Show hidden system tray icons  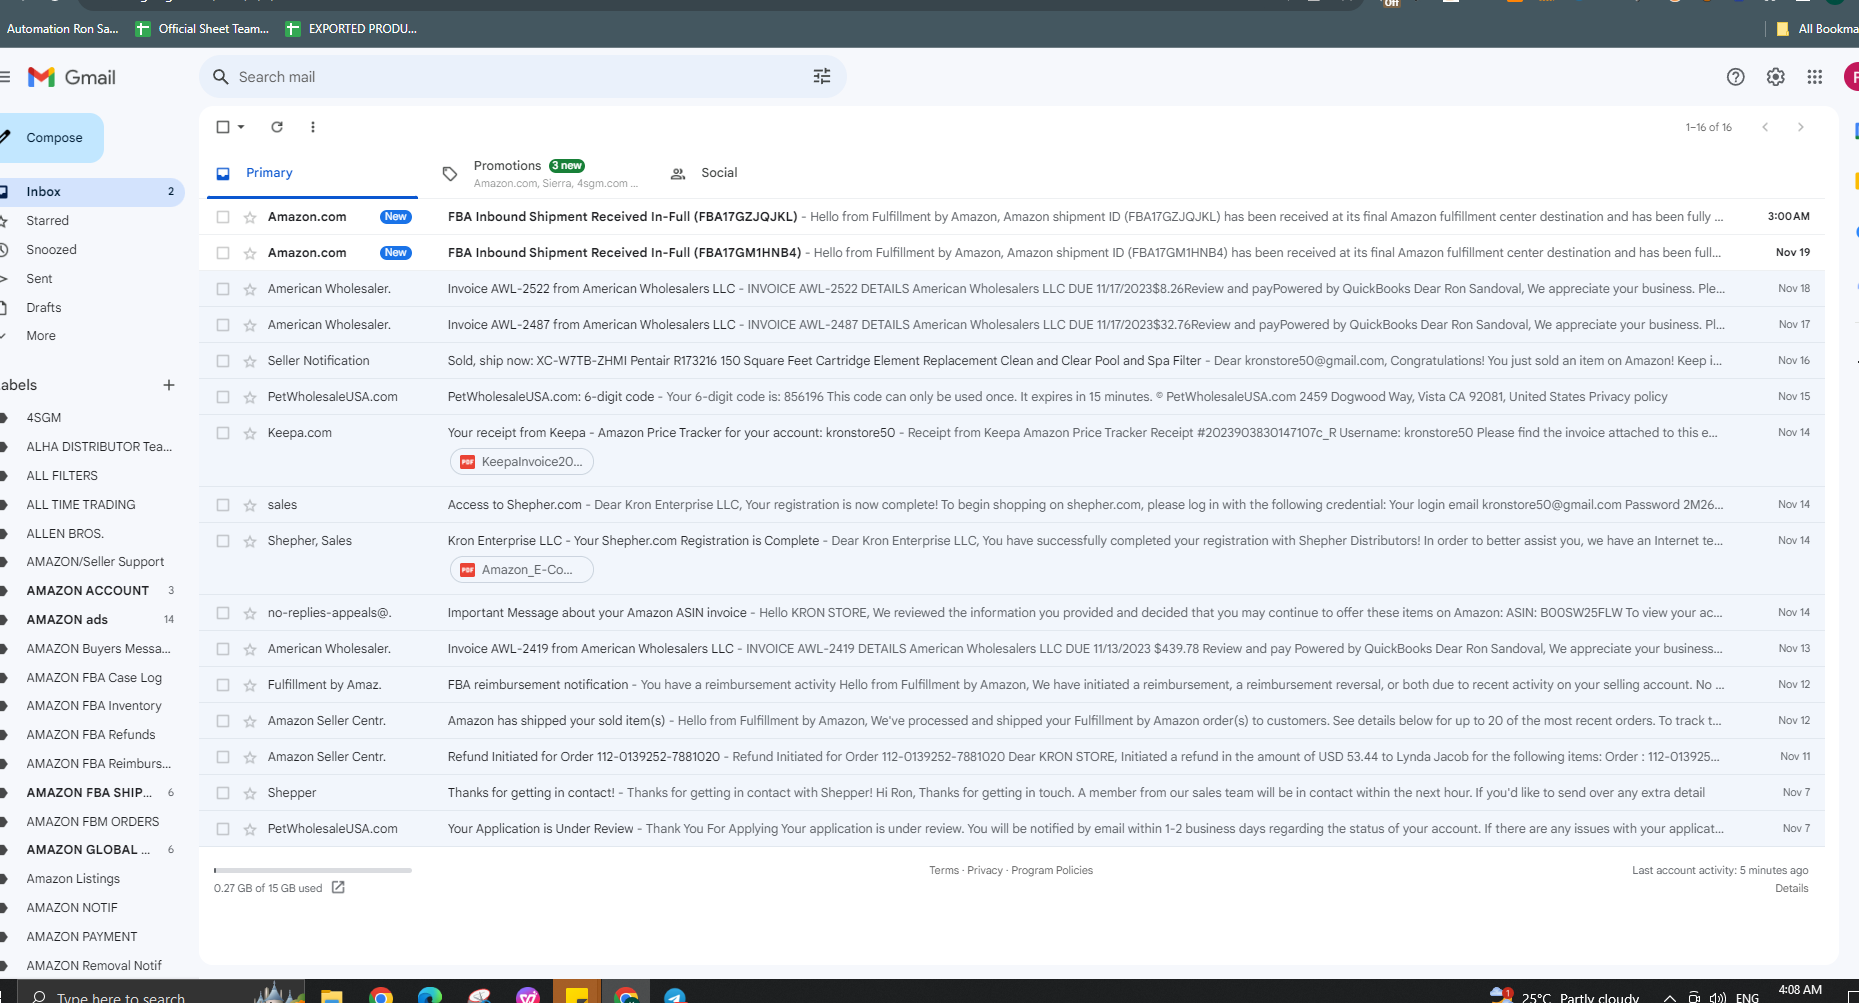(1669, 997)
